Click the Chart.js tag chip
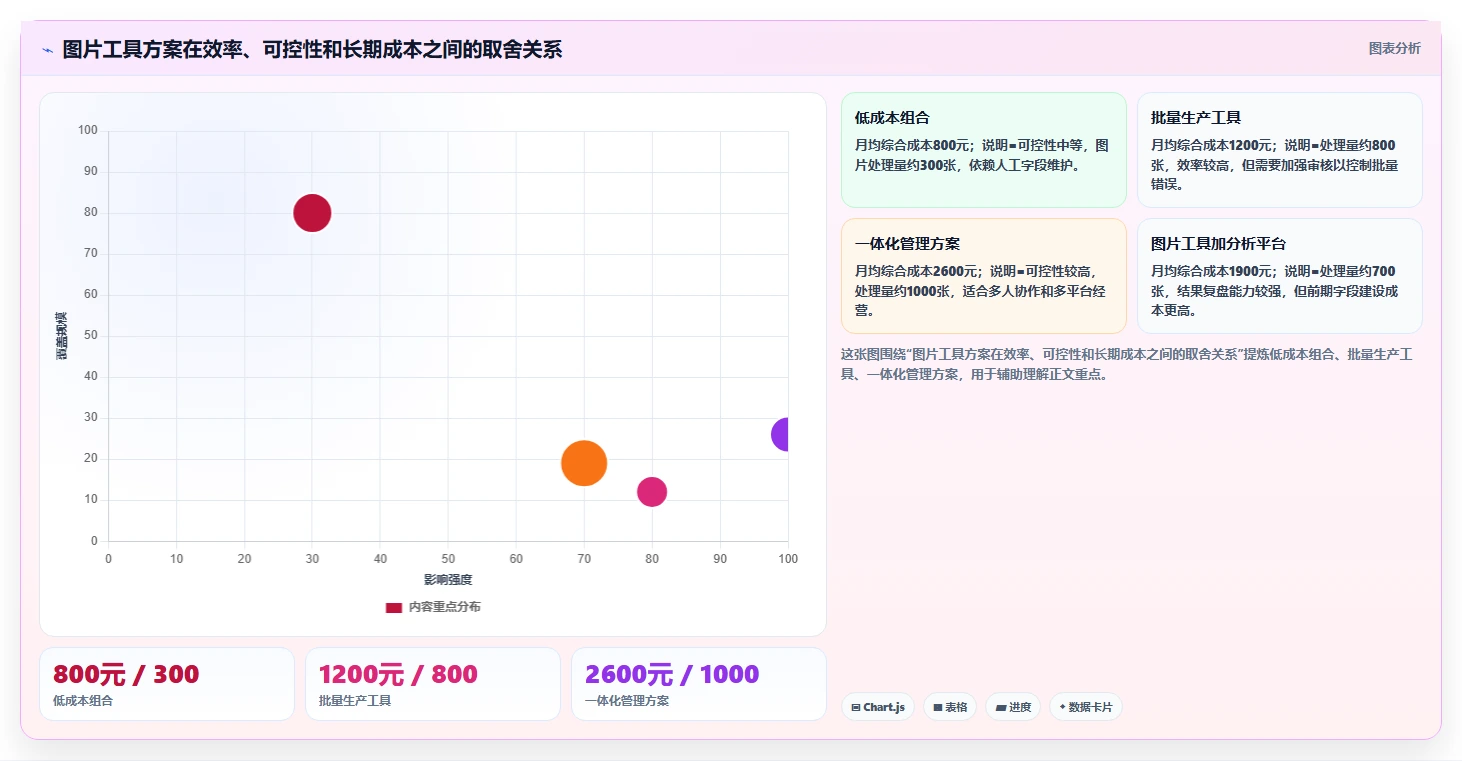The height and width of the screenshot is (761, 1462). (x=878, y=707)
